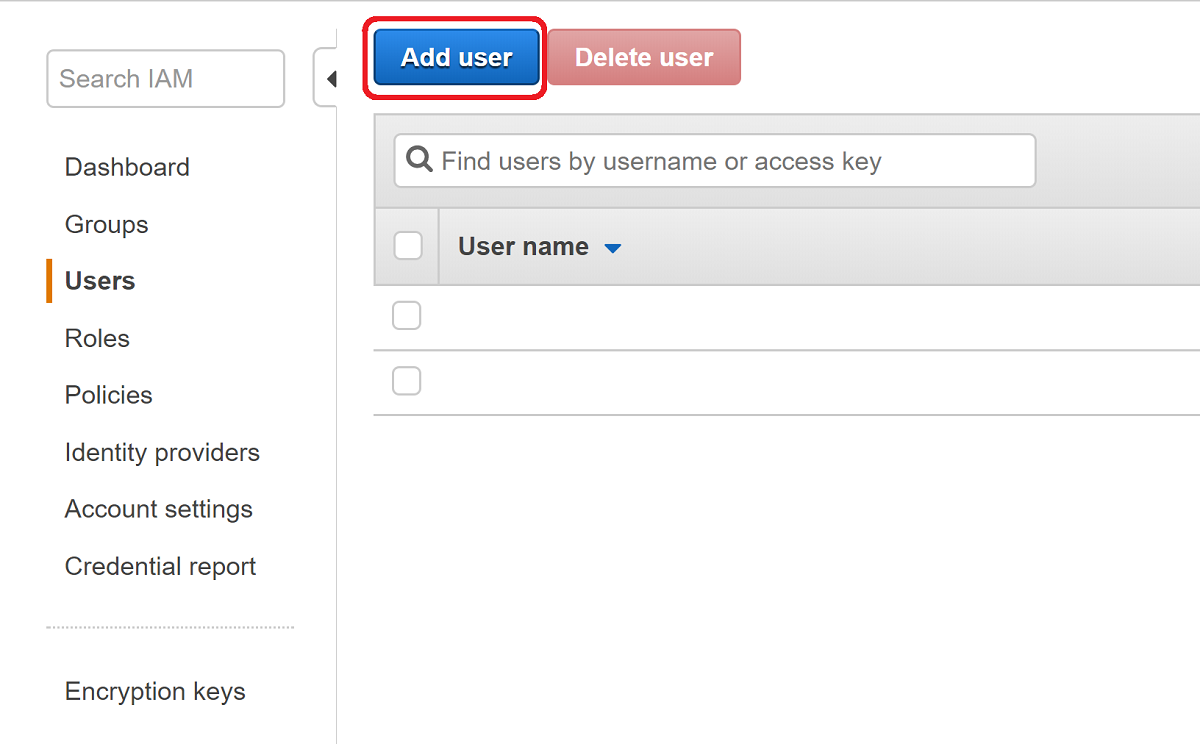
Task: Check the first user row checkbox
Action: pos(406,316)
